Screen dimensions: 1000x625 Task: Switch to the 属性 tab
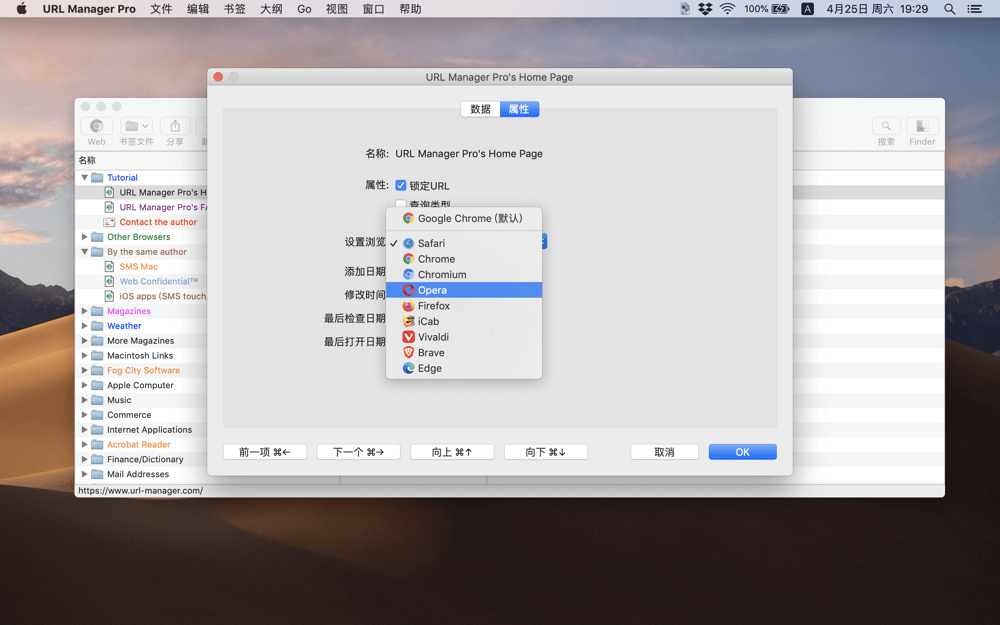[519, 109]
